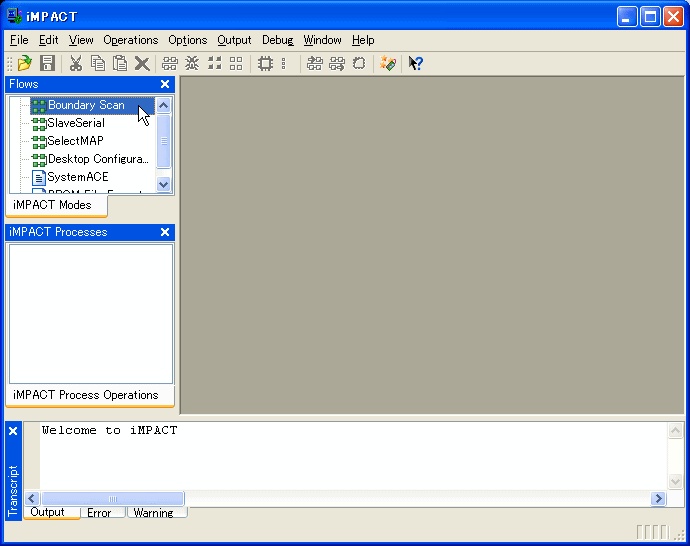Switch to the Error transcript tab
Screen dimensions: 690x546
pyautogui.click(x=102, y=513)
